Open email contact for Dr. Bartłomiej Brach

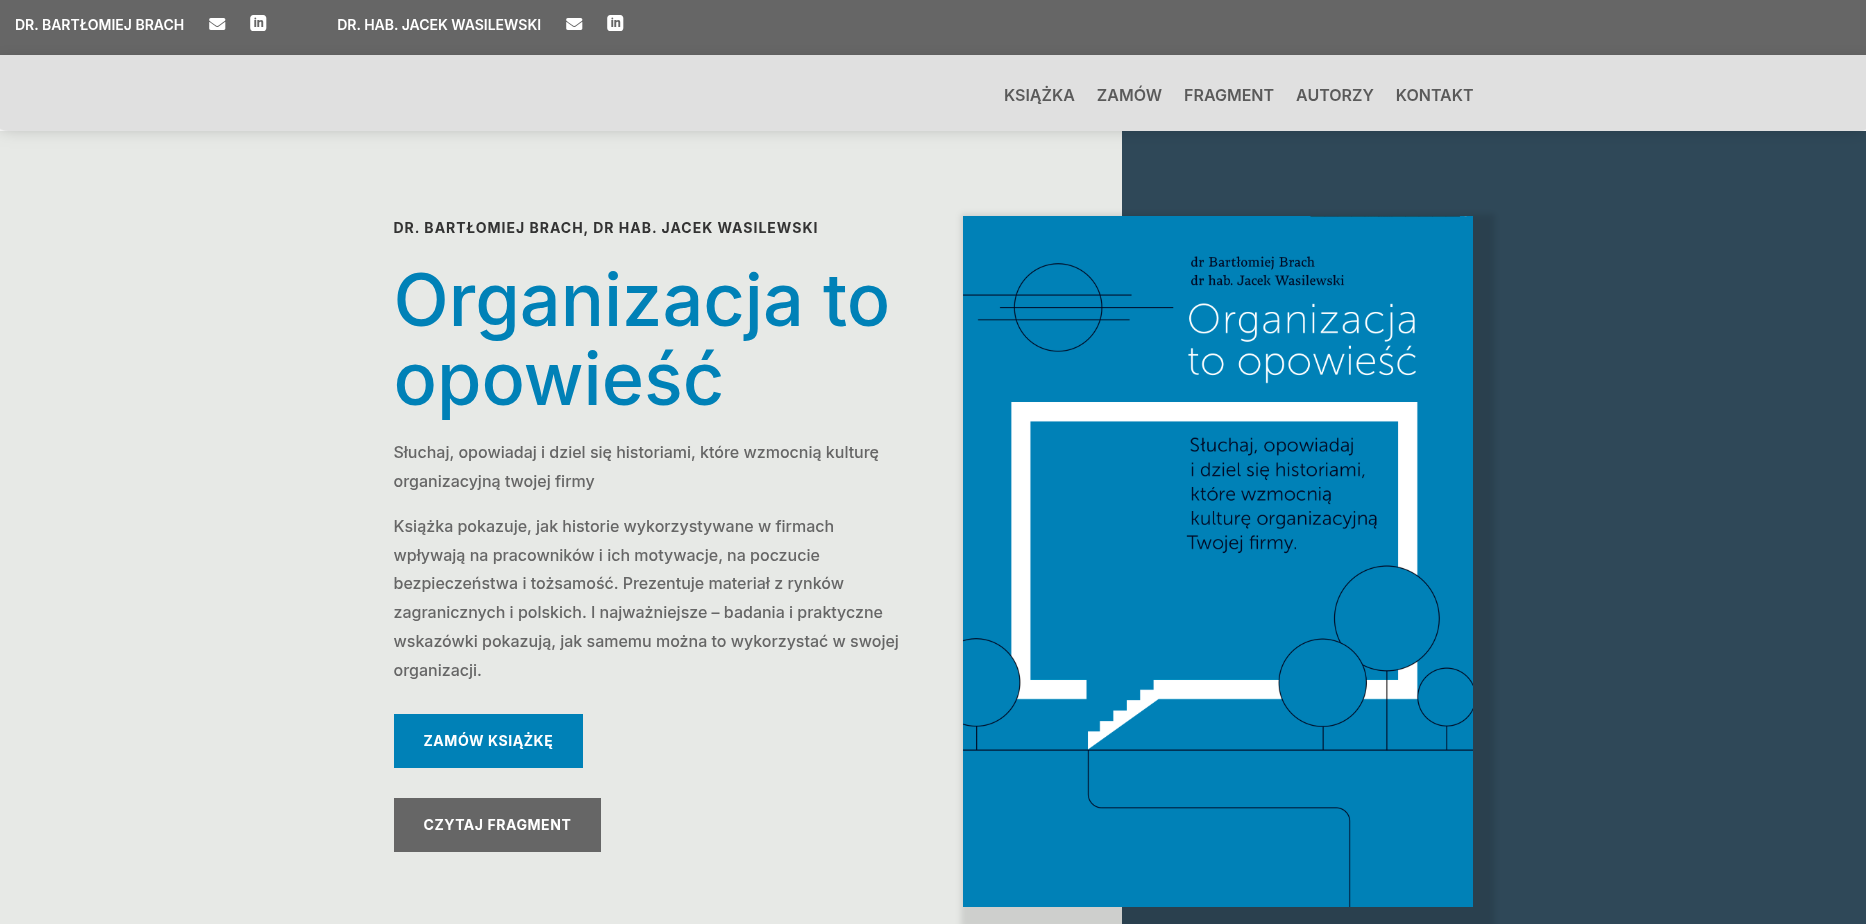click(217, 24)
